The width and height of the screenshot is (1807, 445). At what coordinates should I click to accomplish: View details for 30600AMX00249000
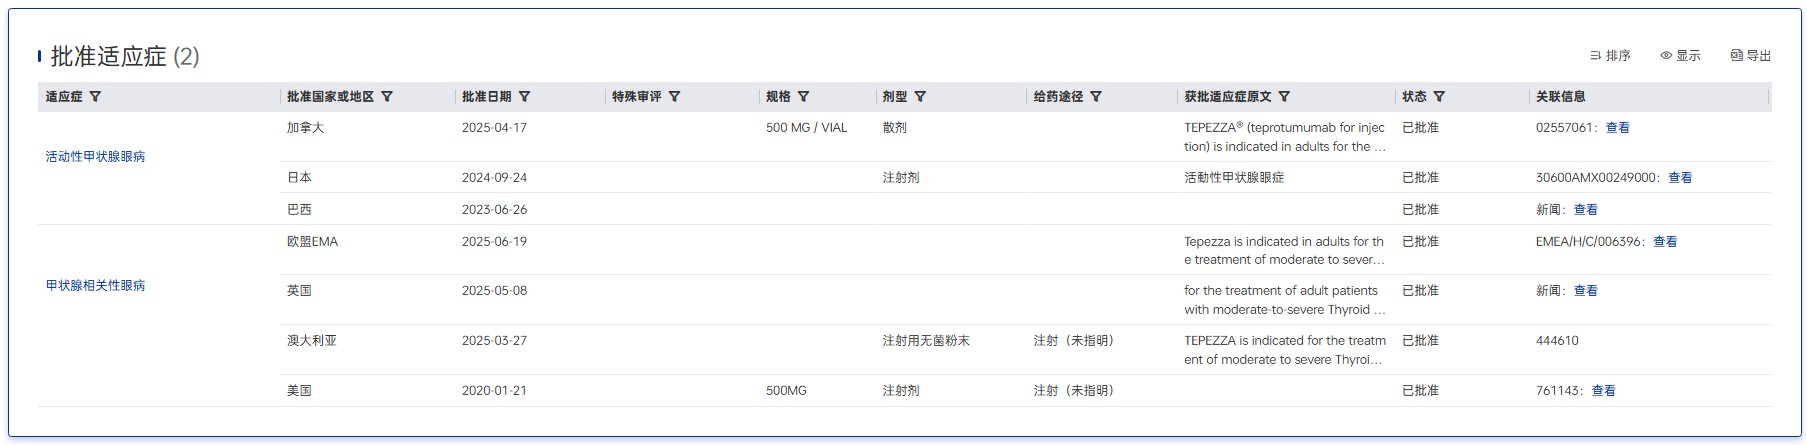(1680, 178)
